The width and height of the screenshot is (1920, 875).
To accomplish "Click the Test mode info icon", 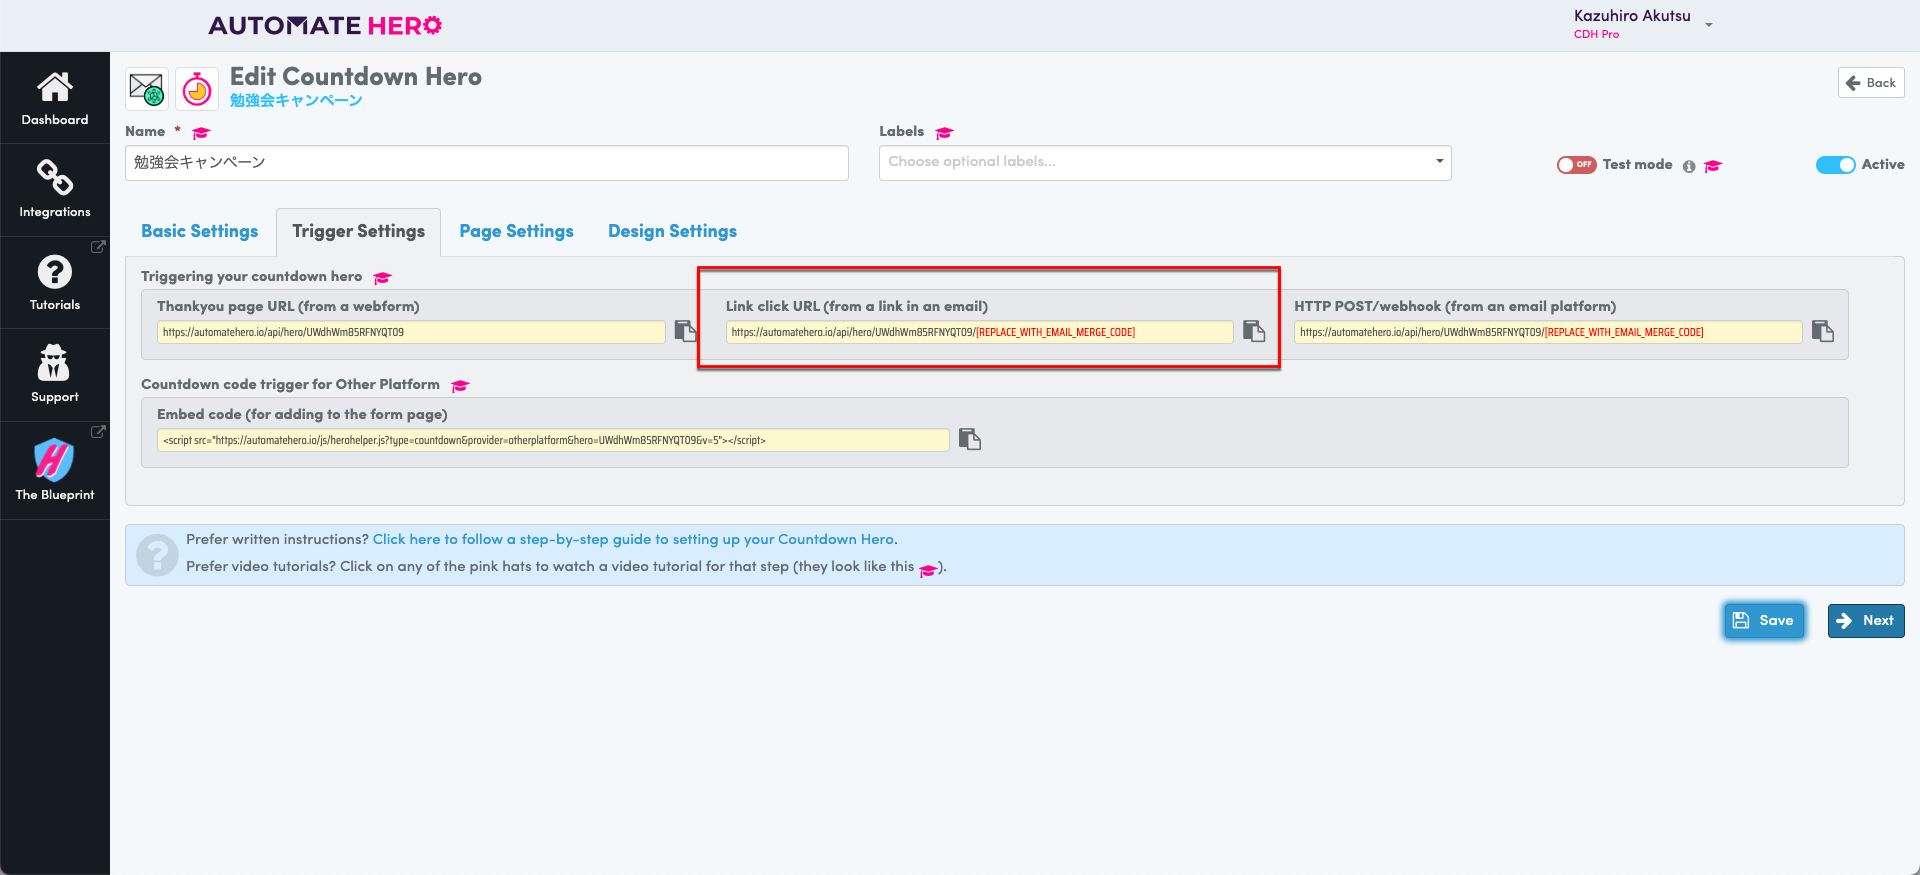I will pos(1689,166).
